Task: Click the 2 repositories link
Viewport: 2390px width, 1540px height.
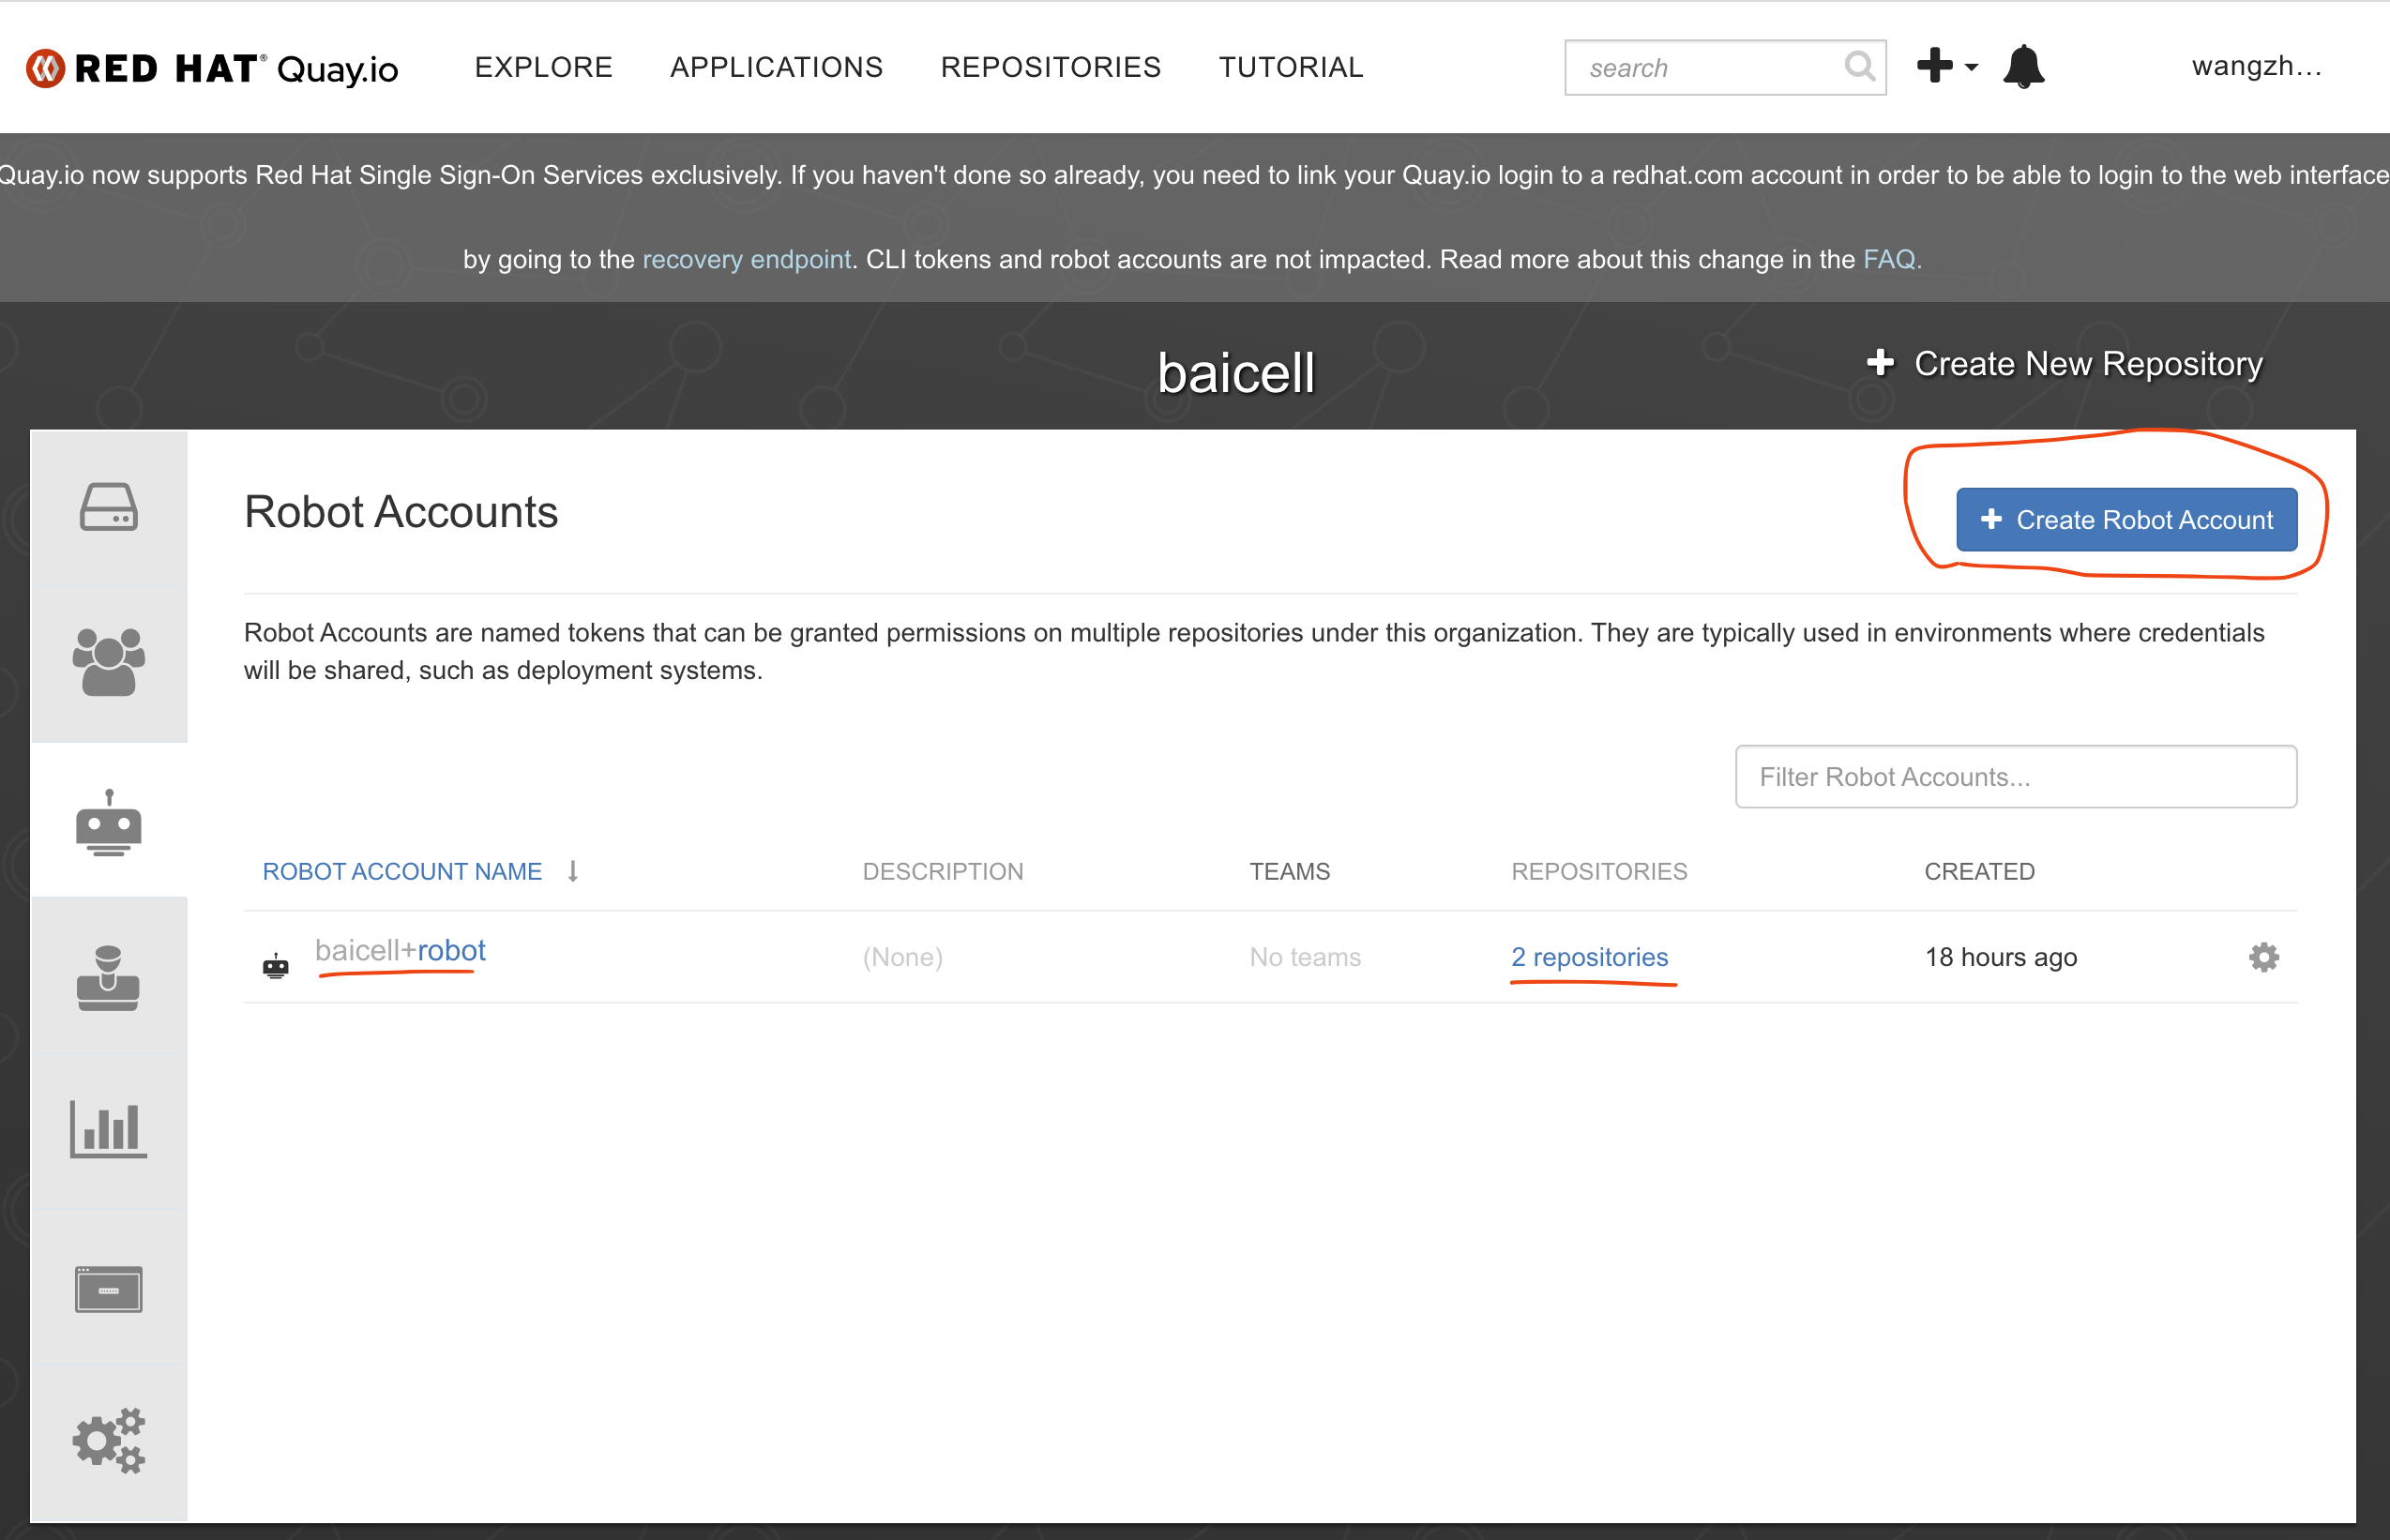Action: coord(1589,957)
